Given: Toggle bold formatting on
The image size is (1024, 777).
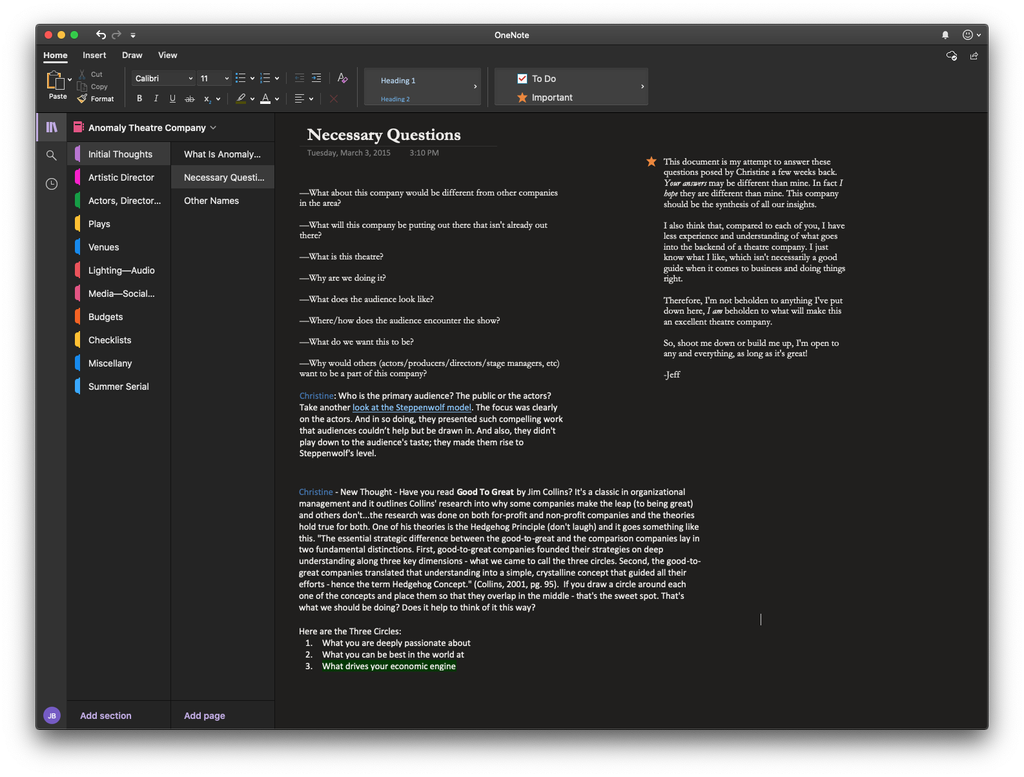Looking at the screenshot, I should [139, 98].
